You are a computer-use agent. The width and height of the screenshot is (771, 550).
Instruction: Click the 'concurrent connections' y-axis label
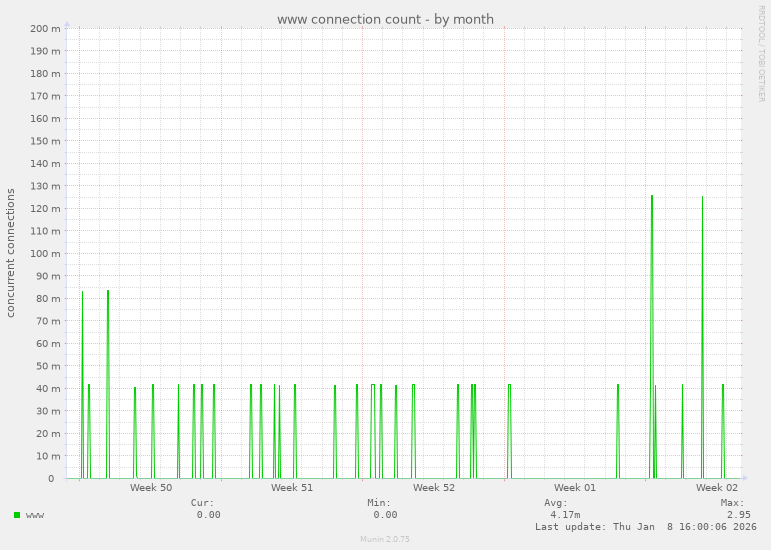[10, 253]
